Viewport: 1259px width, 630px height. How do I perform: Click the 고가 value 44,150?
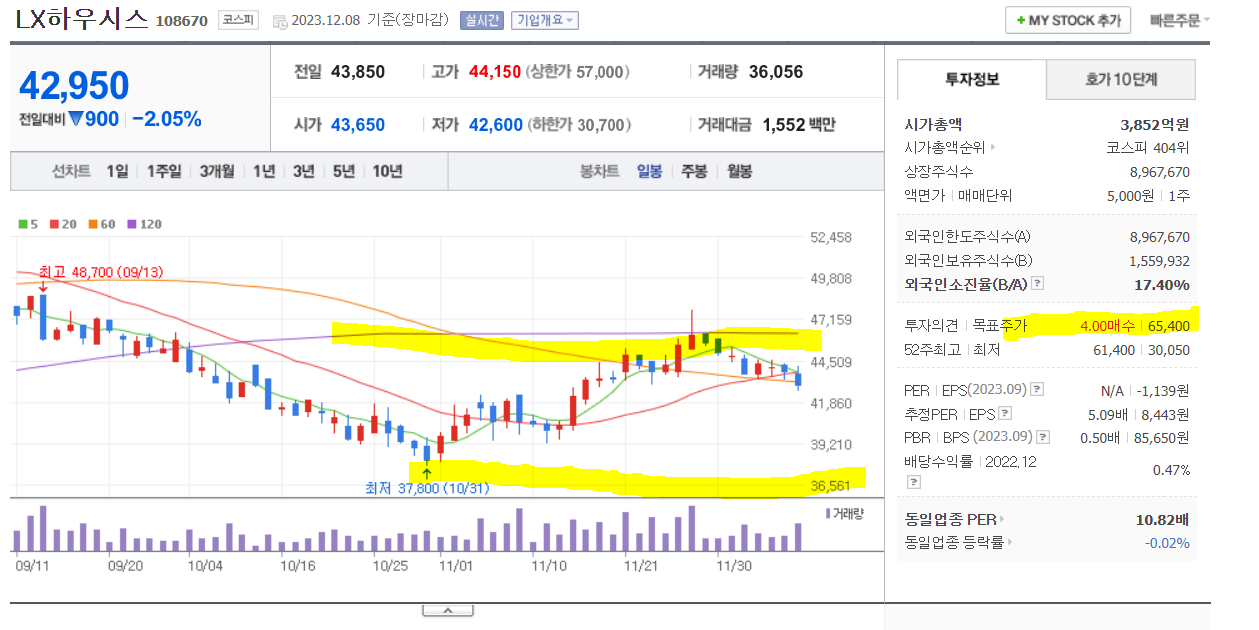click(494, 72)
